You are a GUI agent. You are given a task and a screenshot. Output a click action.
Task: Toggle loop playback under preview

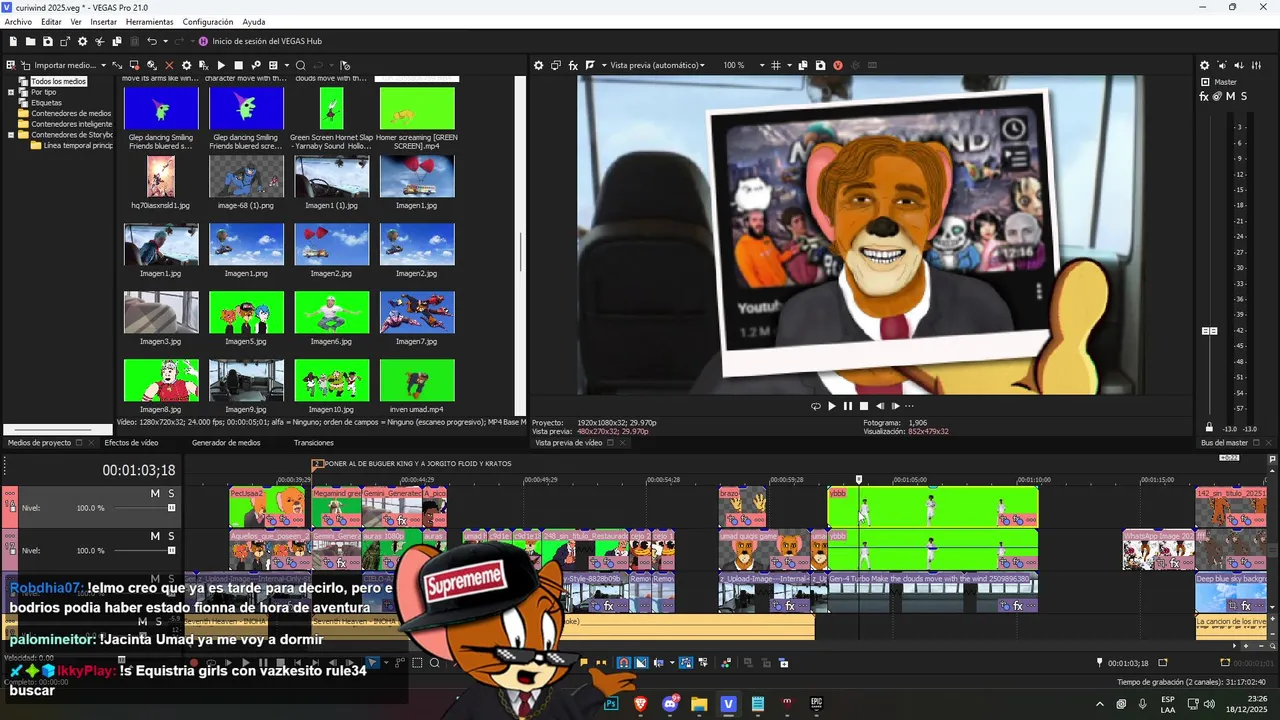tap(815, 406)
